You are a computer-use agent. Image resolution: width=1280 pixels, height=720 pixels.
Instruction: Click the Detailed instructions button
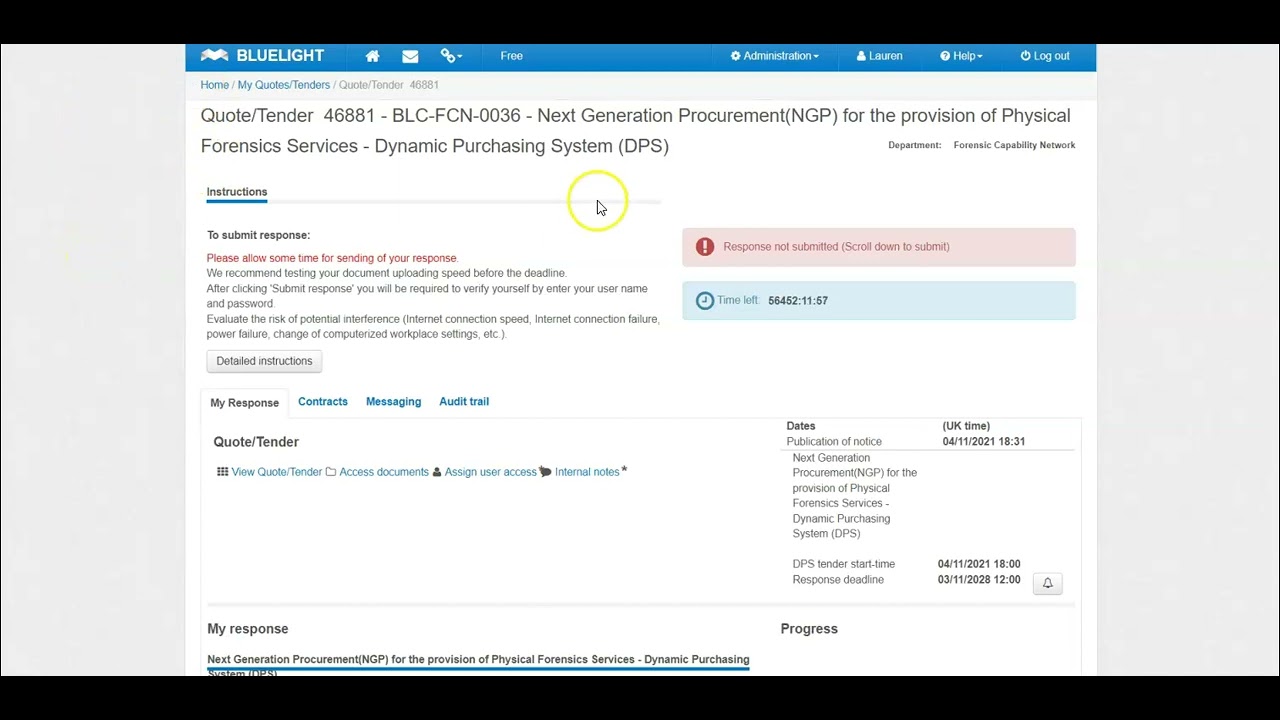(x=264, y=361)
